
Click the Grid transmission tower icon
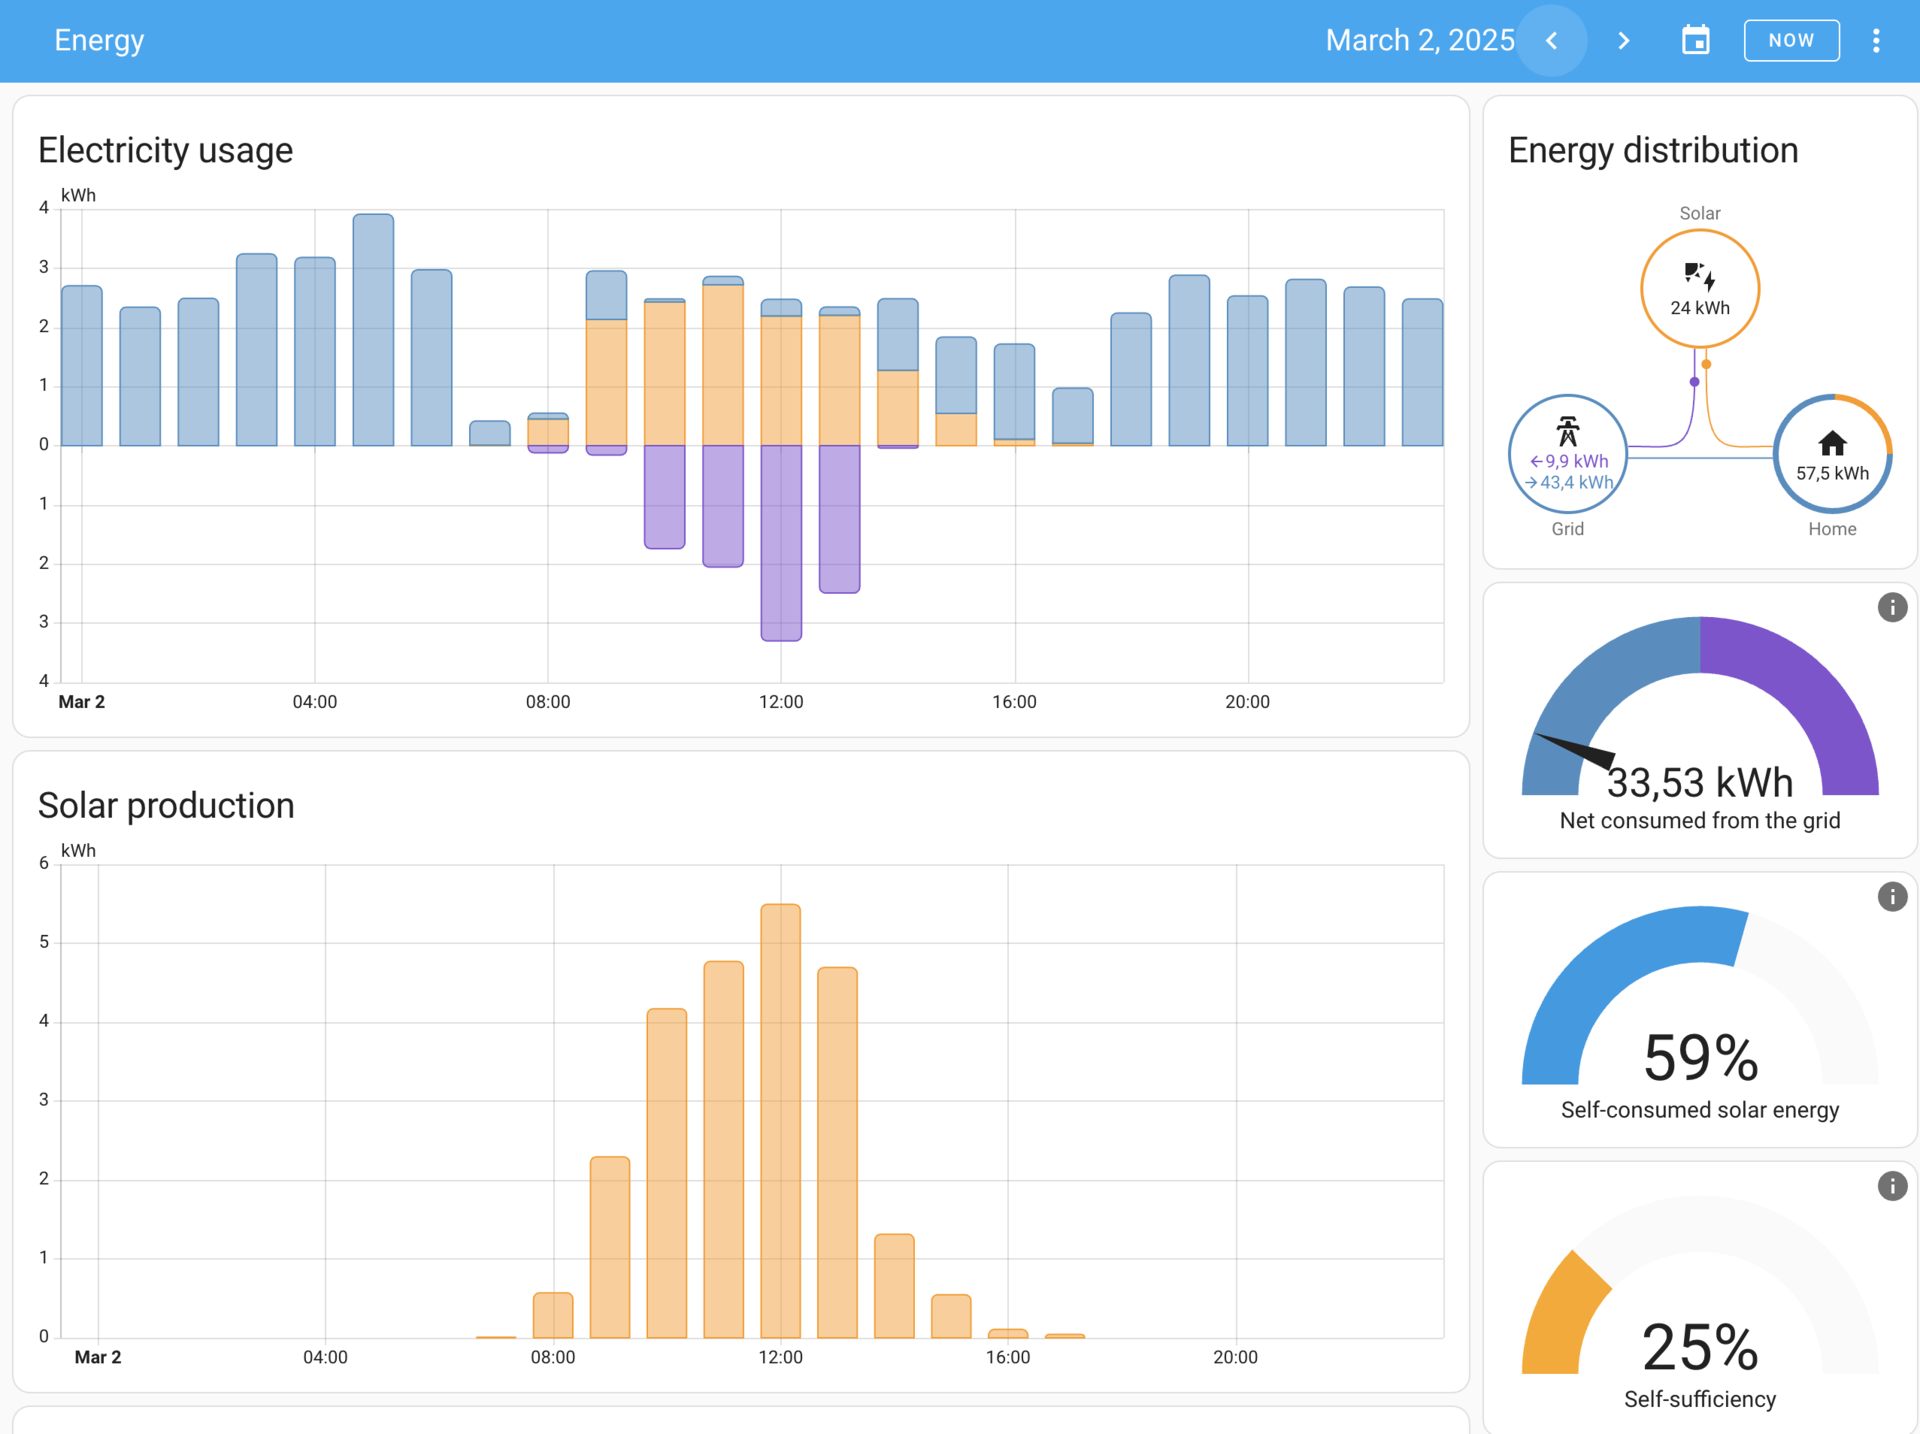click(1567, 432)
